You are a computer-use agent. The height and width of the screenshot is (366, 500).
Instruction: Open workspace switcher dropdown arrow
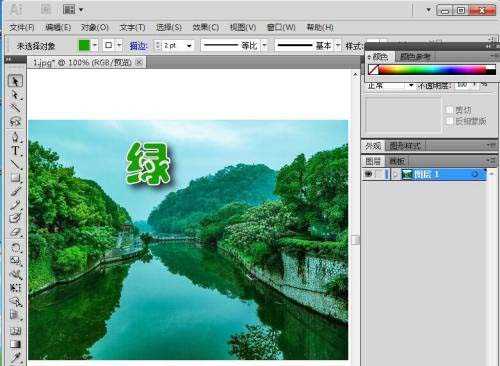(429, 10)
